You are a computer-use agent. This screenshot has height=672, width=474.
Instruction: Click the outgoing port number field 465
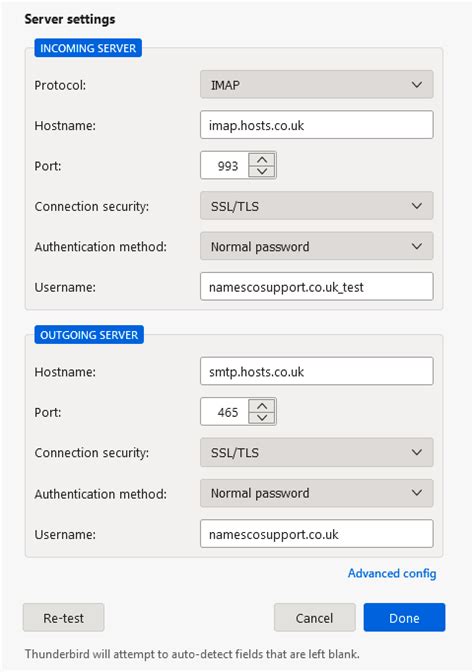point(225,412)
